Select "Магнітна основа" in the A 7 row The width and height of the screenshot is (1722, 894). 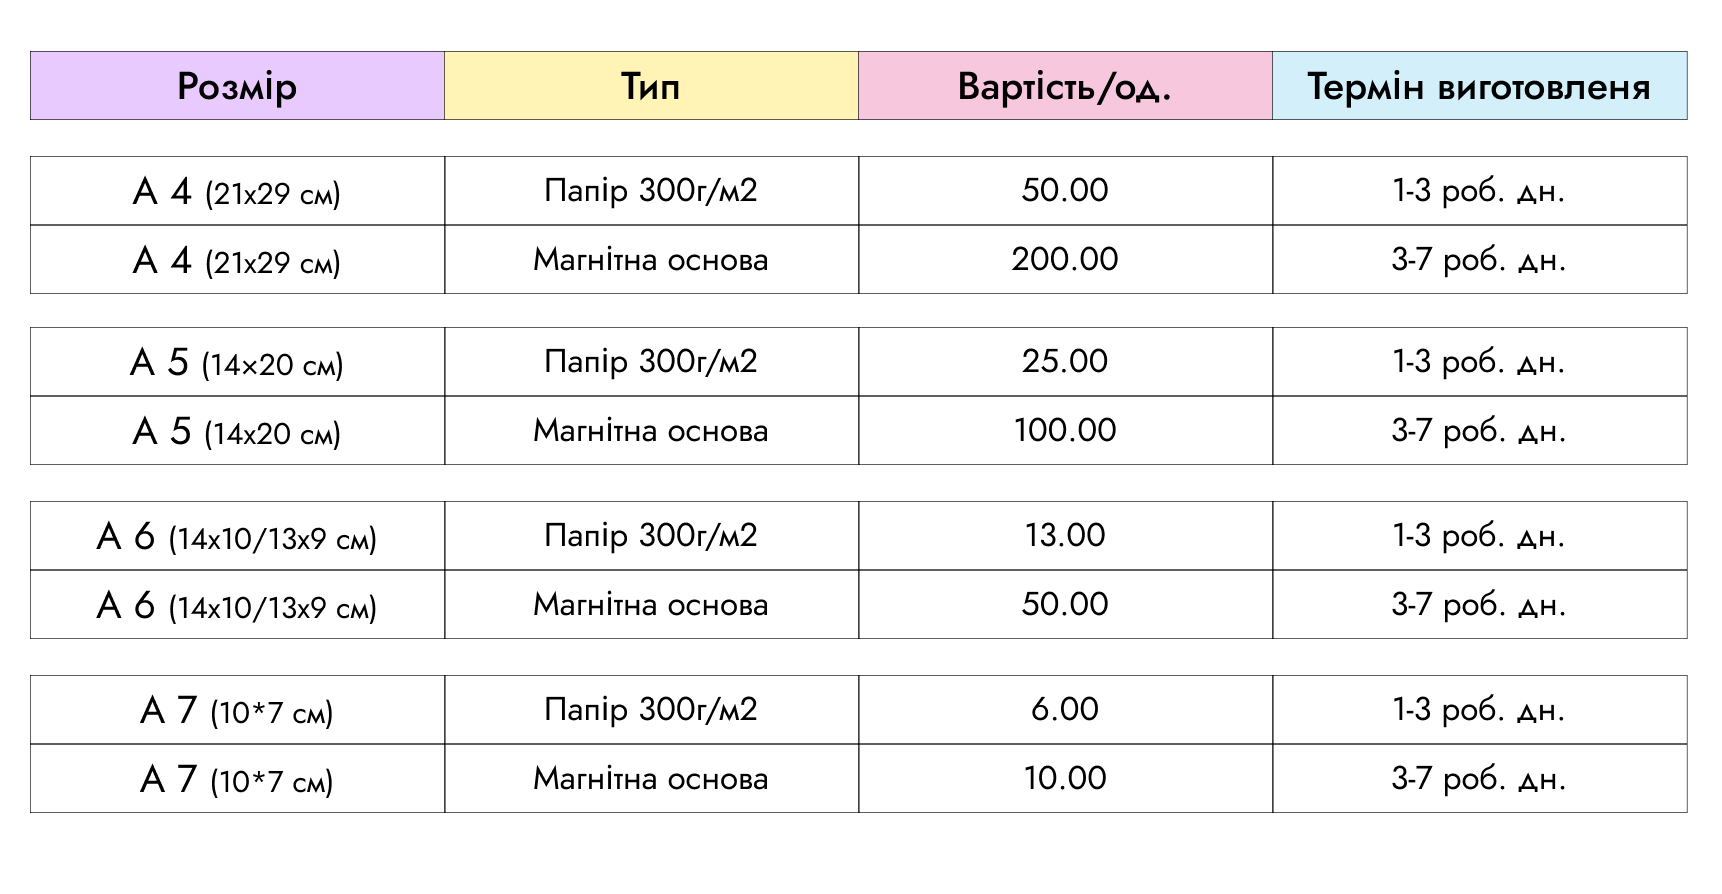[x=651, y=779]
